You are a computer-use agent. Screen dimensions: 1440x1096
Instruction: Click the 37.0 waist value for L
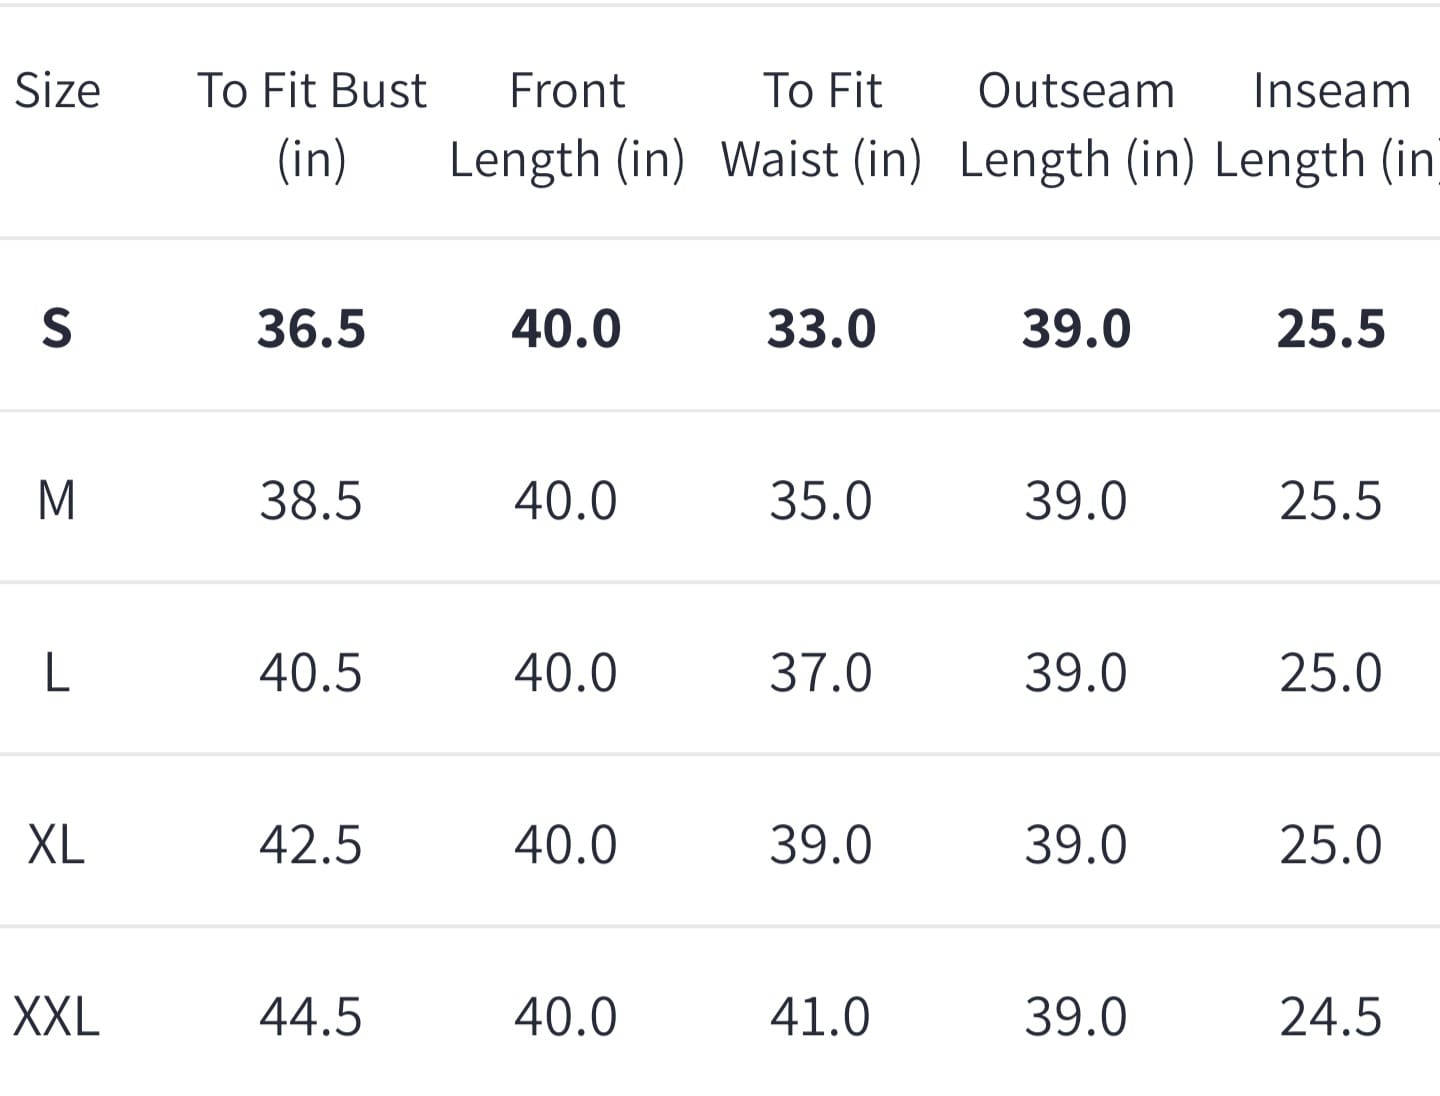(x=821, y=672)
